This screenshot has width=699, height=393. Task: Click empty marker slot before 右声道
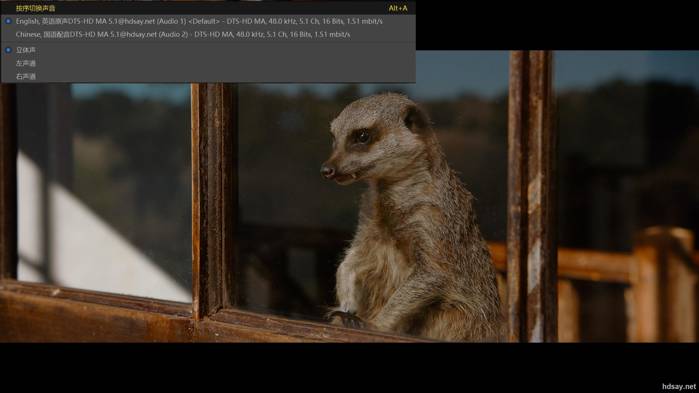[x=8, y=77]
